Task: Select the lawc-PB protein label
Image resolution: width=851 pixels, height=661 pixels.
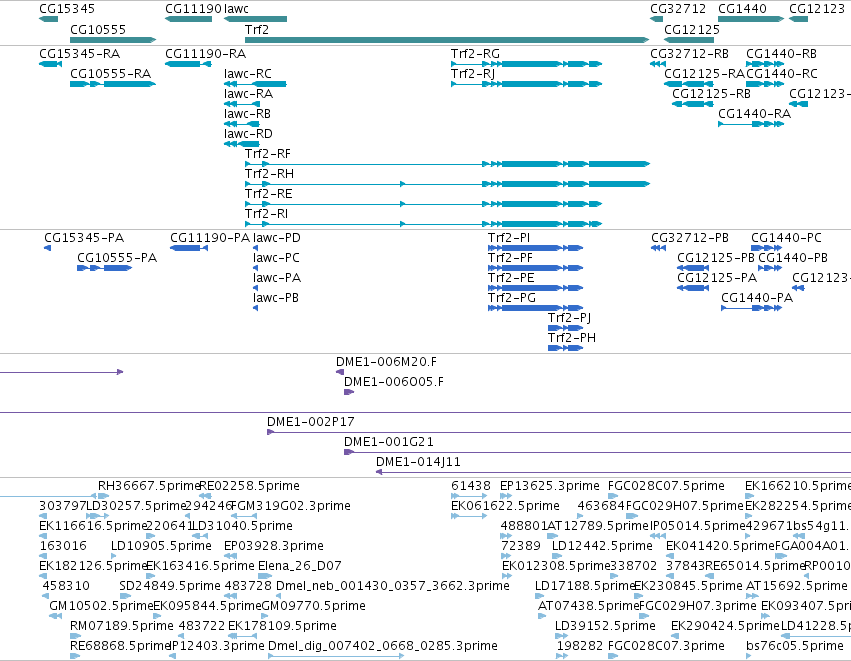Action: point(276,298)
